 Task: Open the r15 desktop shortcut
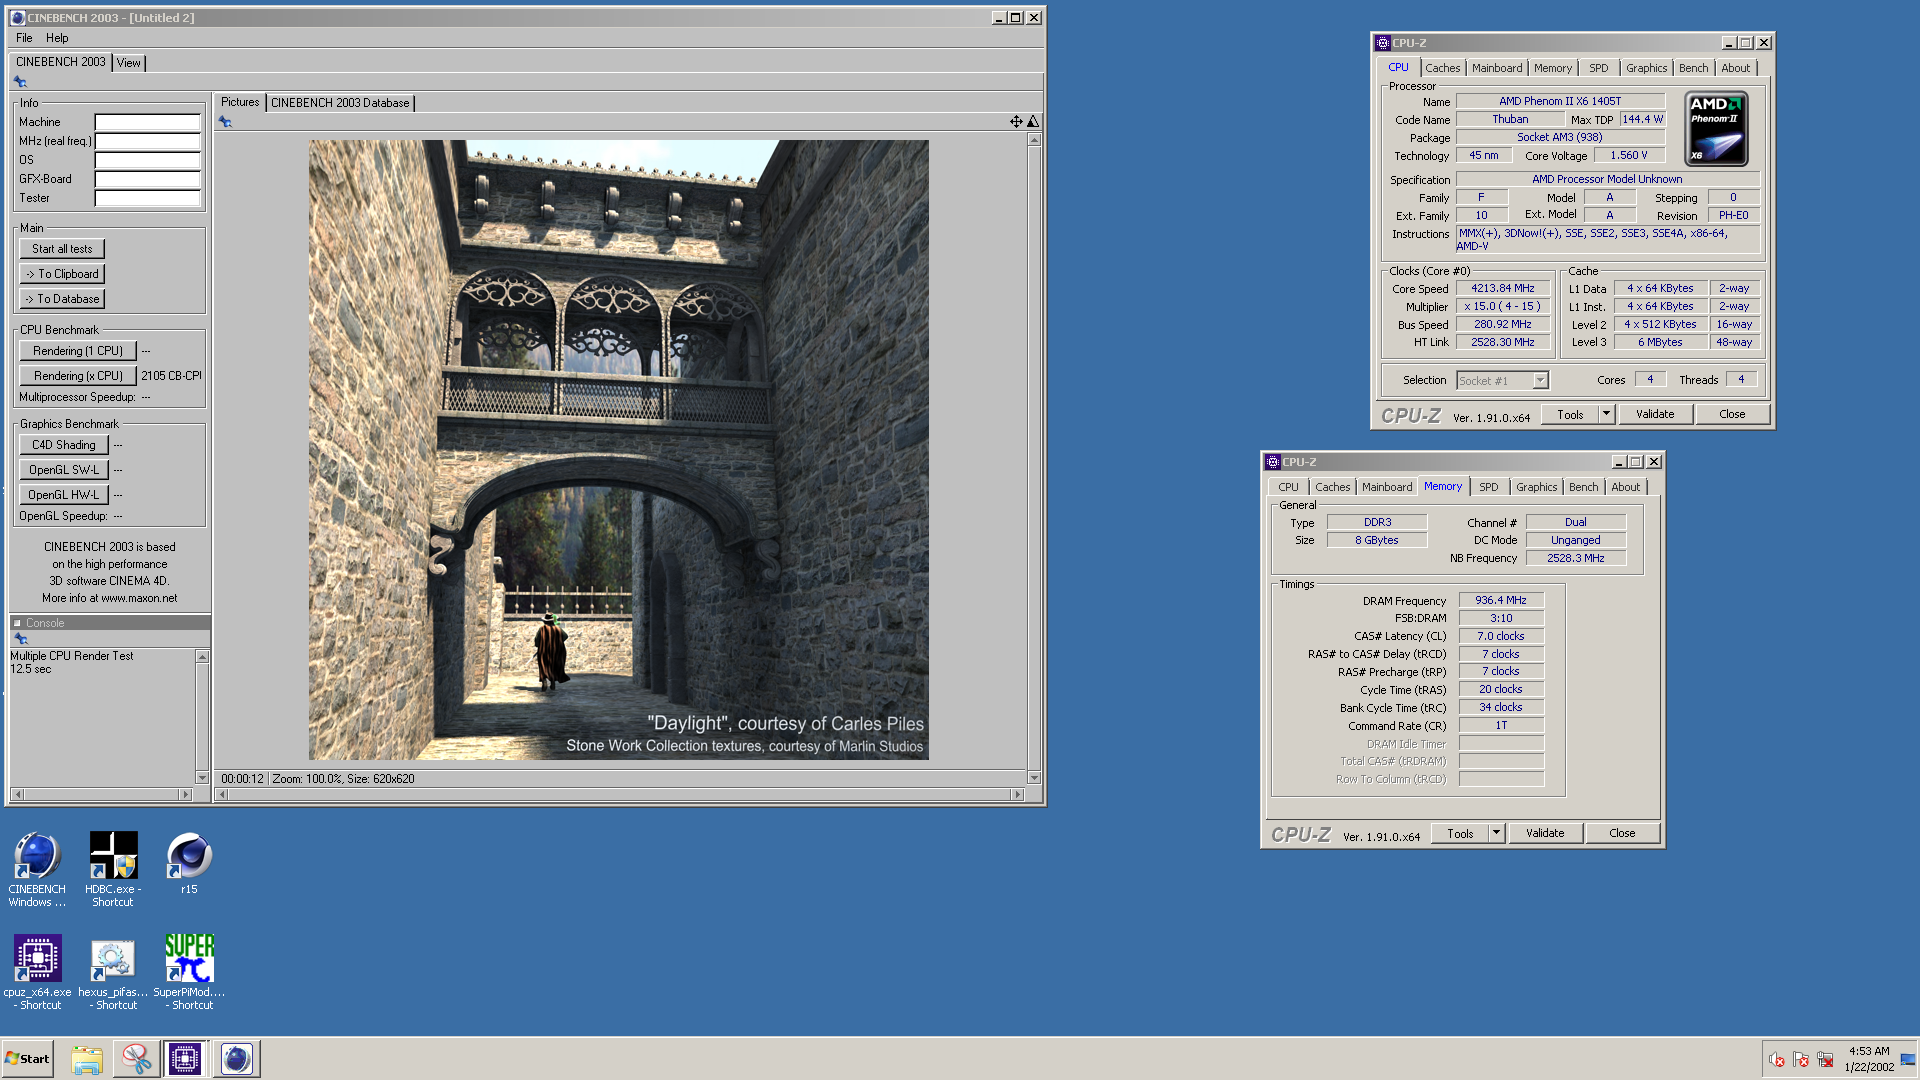(x=189, y=862)
